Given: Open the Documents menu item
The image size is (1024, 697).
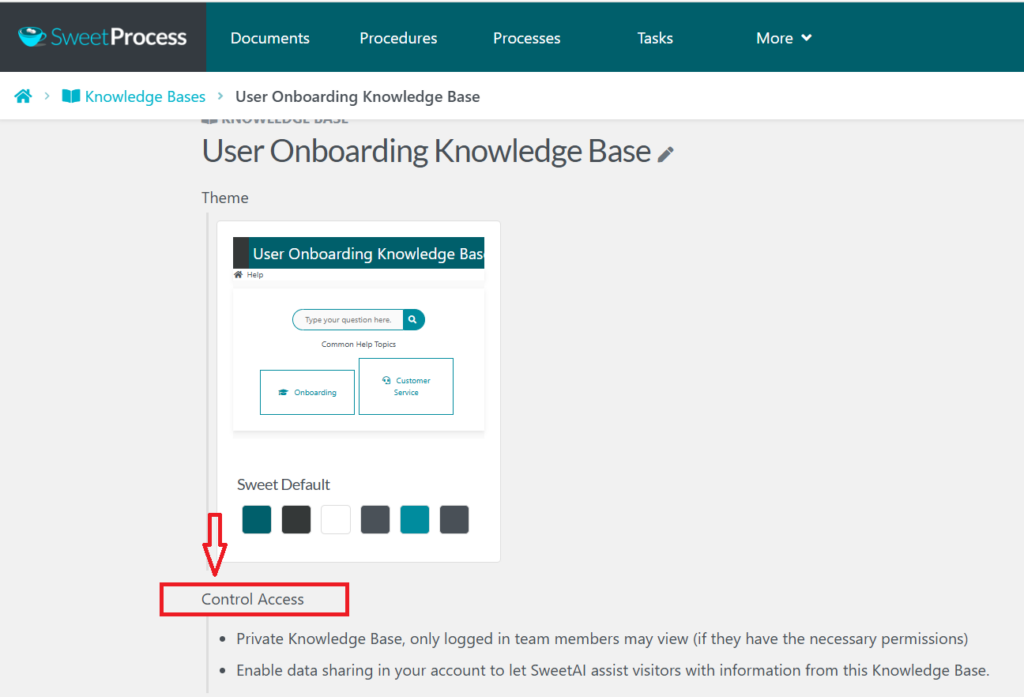Looking at the screenshot, I should point(270,38).
